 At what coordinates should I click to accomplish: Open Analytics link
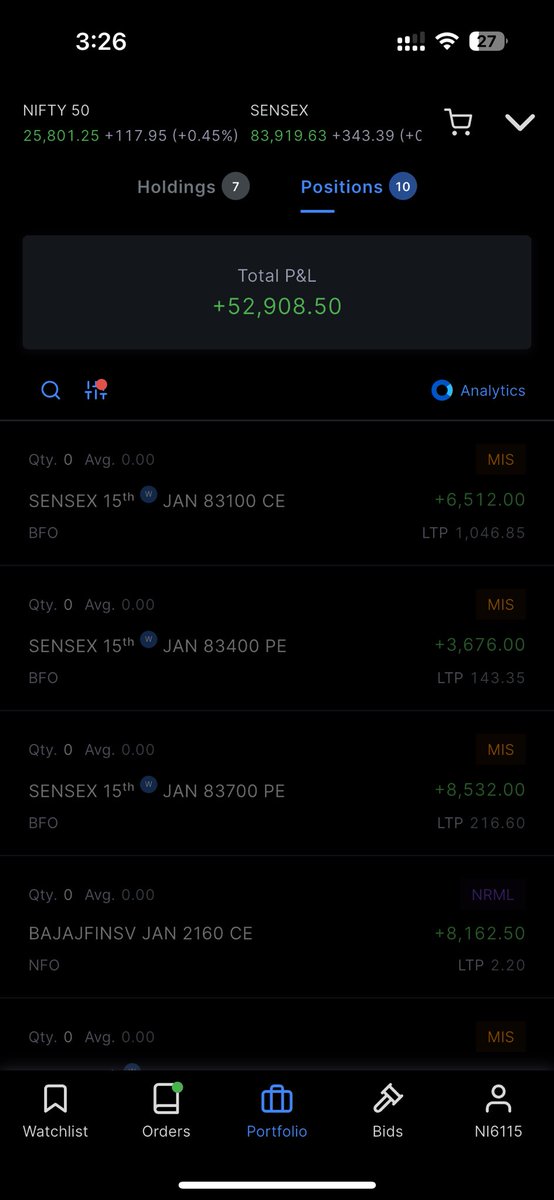coord(478,391)
